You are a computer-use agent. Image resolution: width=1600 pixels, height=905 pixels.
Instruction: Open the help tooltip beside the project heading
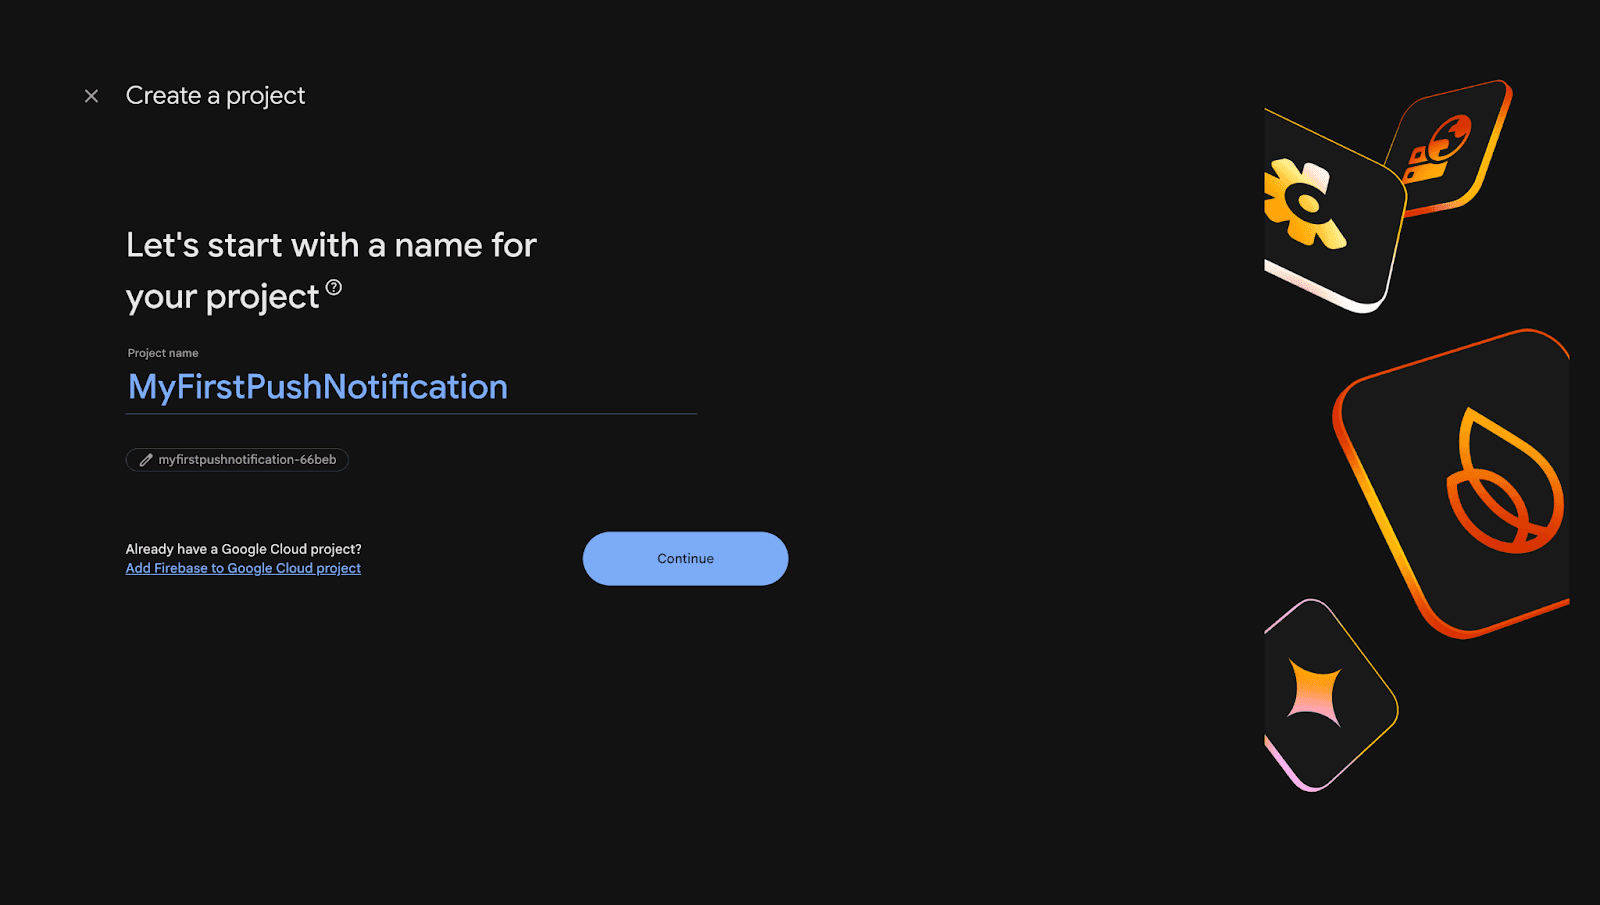click(336, 288)
